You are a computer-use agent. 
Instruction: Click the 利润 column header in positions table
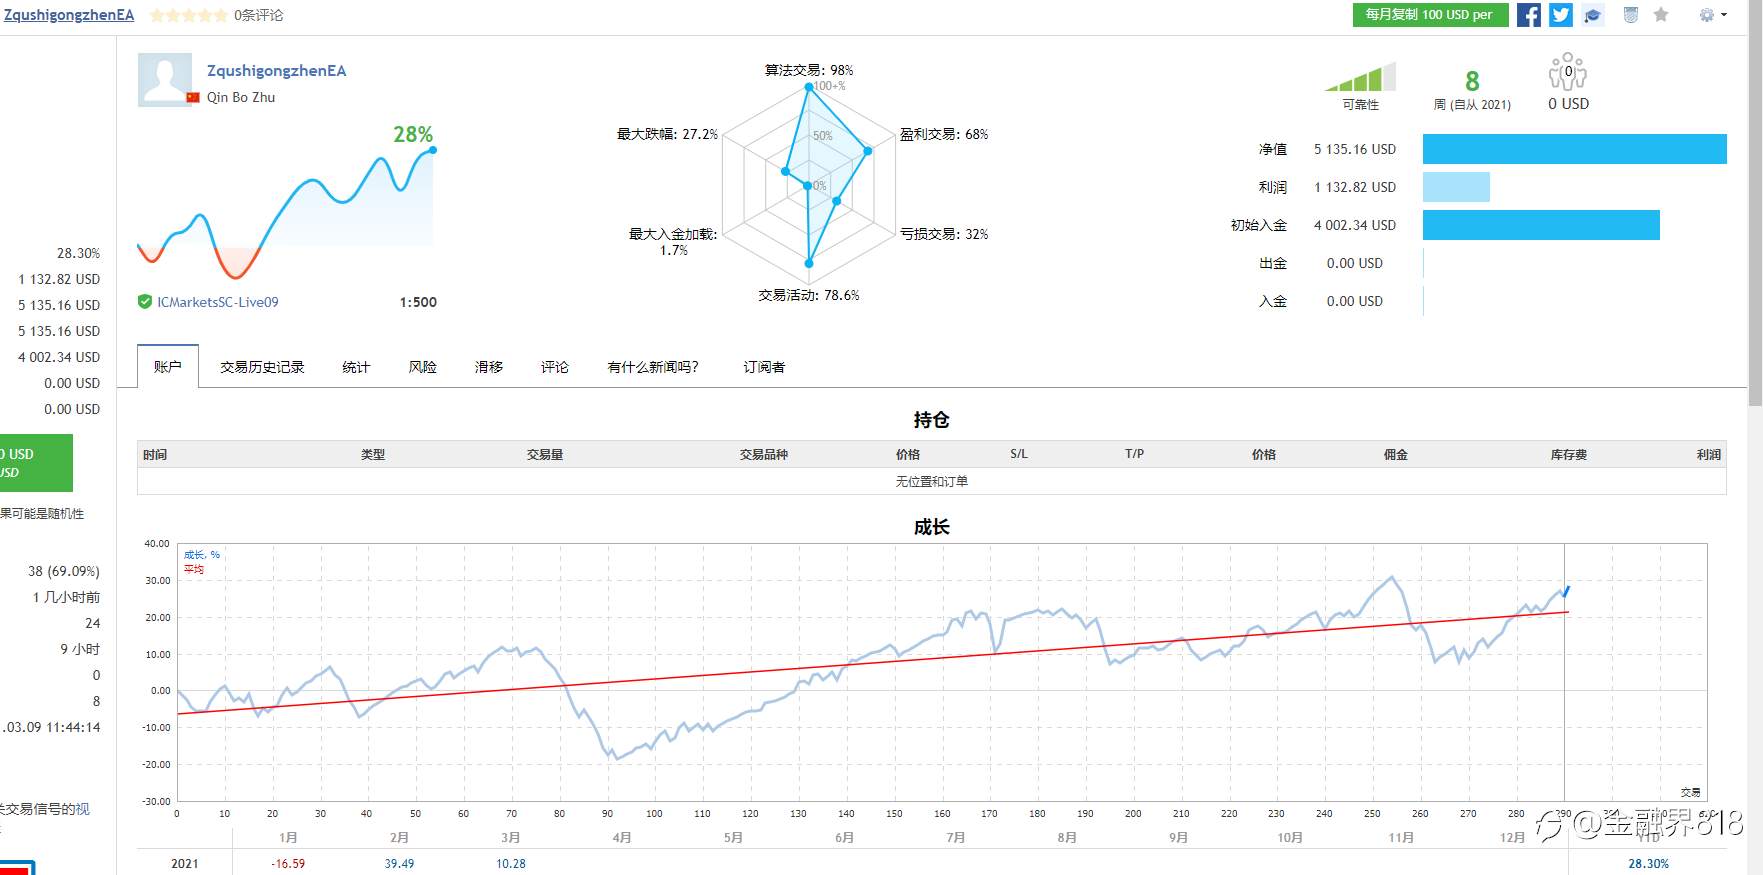1709,454
